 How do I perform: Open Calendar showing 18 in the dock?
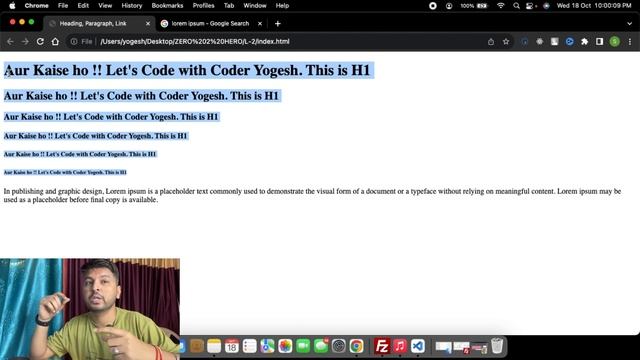(x=232, y=346)
